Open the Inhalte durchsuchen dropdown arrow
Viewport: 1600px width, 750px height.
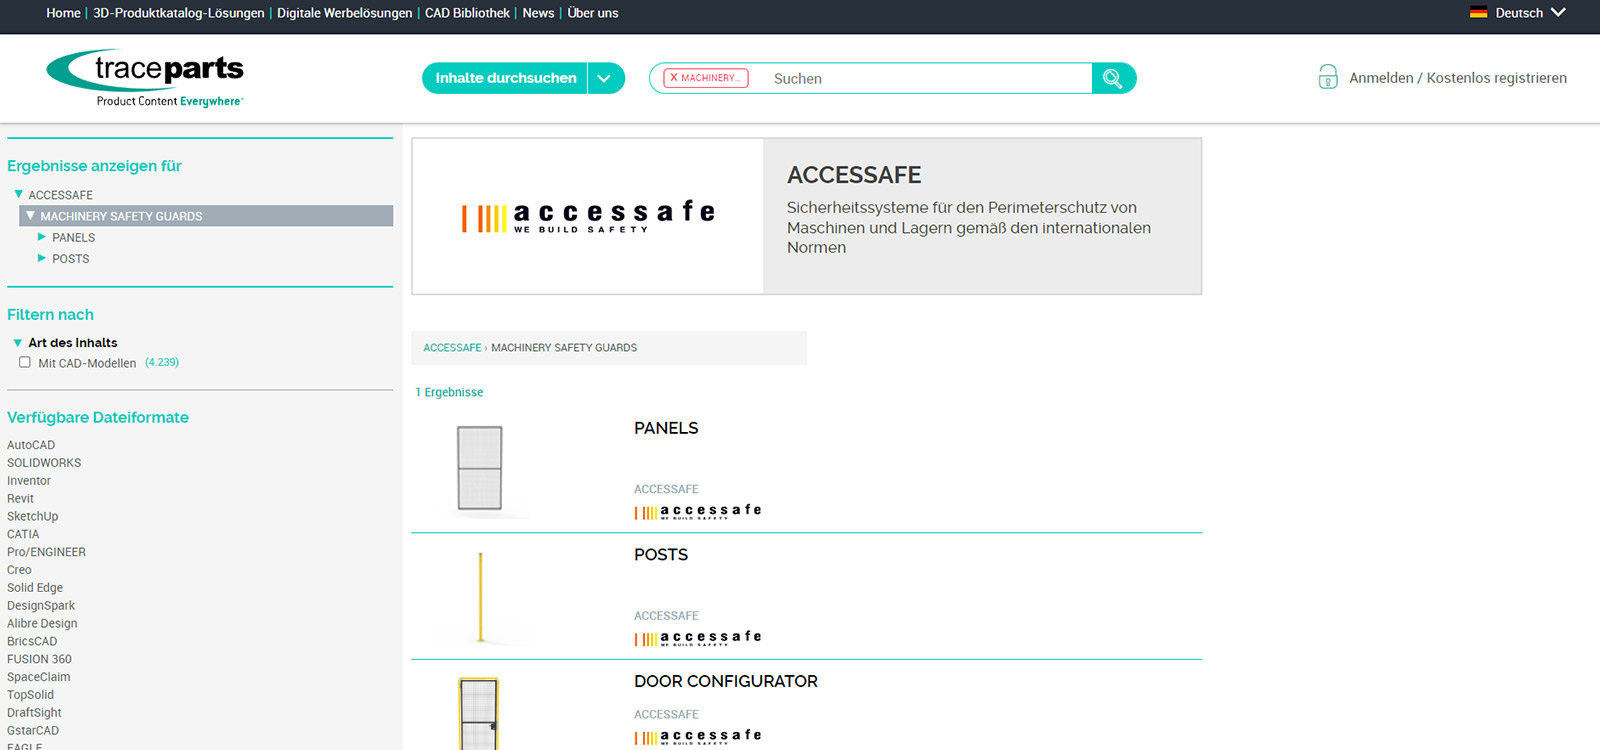(x=604, y=78)
